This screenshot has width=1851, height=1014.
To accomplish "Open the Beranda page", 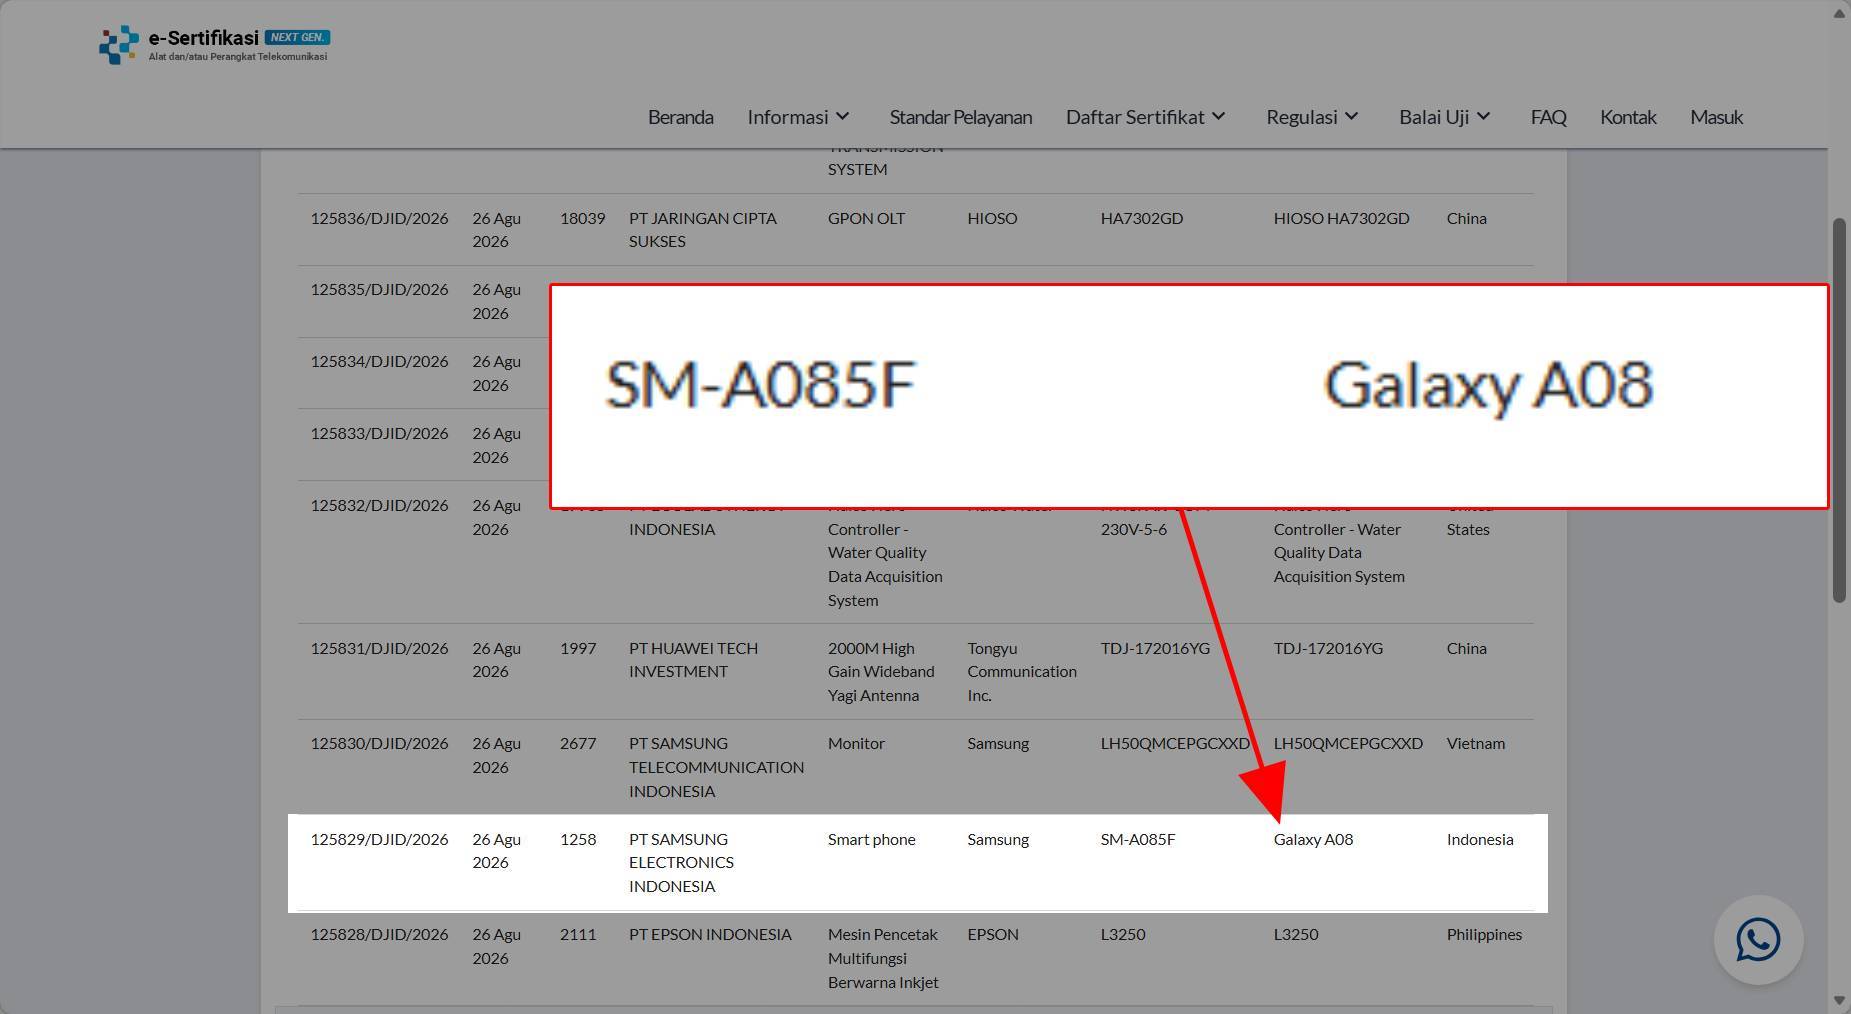I will click(x=680, y=117).
